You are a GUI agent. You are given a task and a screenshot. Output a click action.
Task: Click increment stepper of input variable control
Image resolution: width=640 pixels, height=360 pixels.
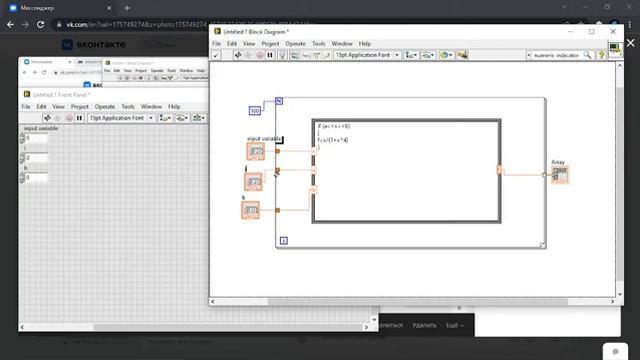tap(22, 136)
